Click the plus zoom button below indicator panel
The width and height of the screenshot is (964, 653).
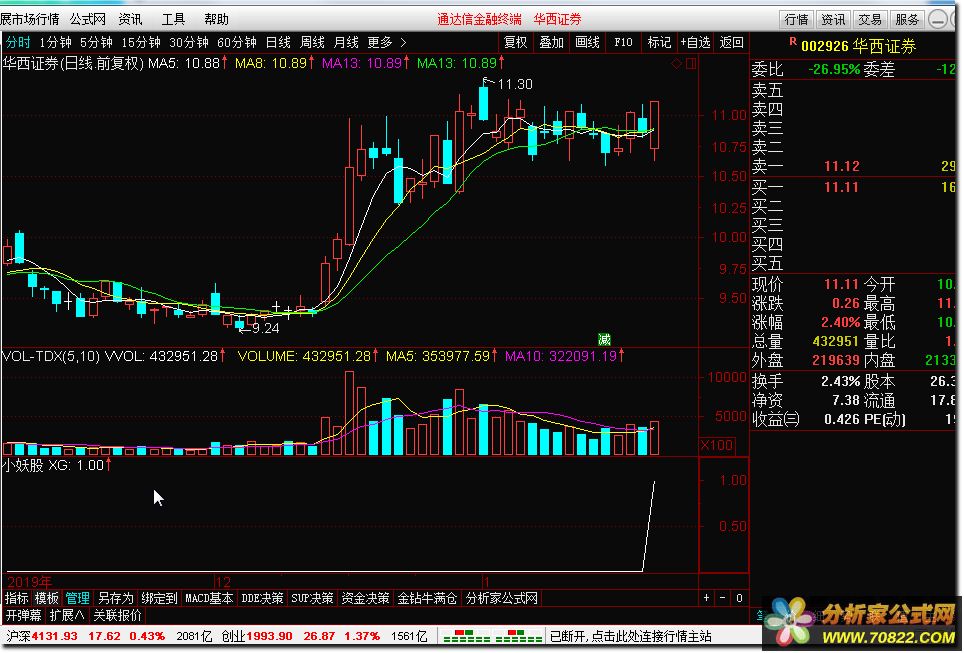pyautogui.click(x=707, y=598)
